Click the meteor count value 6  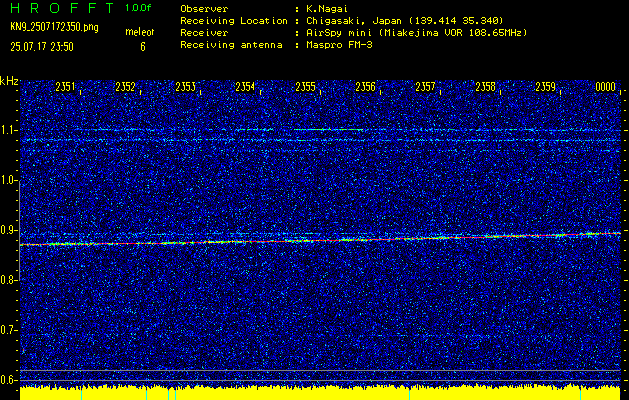pyautogui.click(x=143, y=47)
